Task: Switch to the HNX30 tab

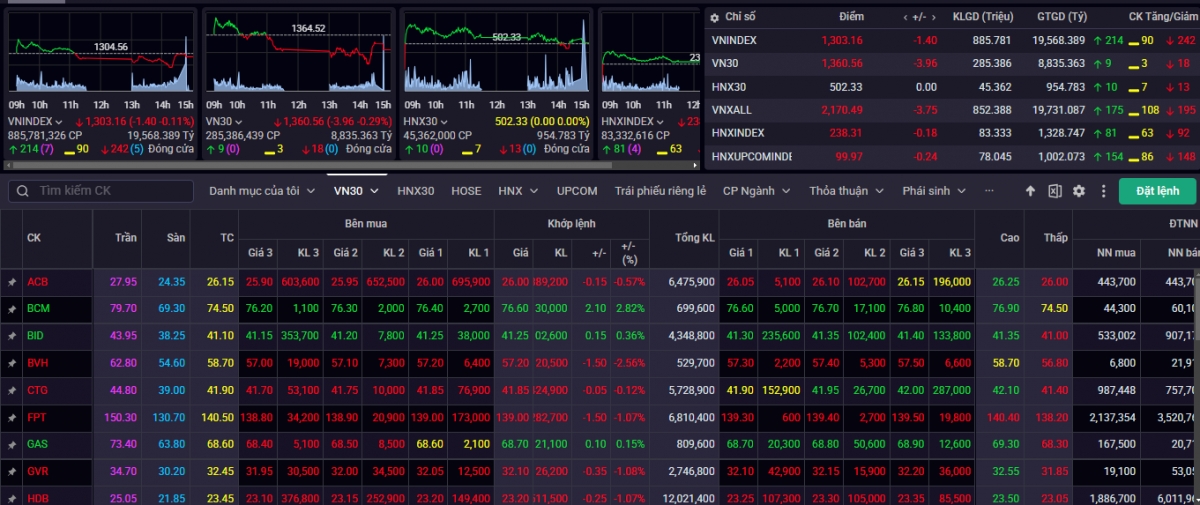Action: (415, 191)
